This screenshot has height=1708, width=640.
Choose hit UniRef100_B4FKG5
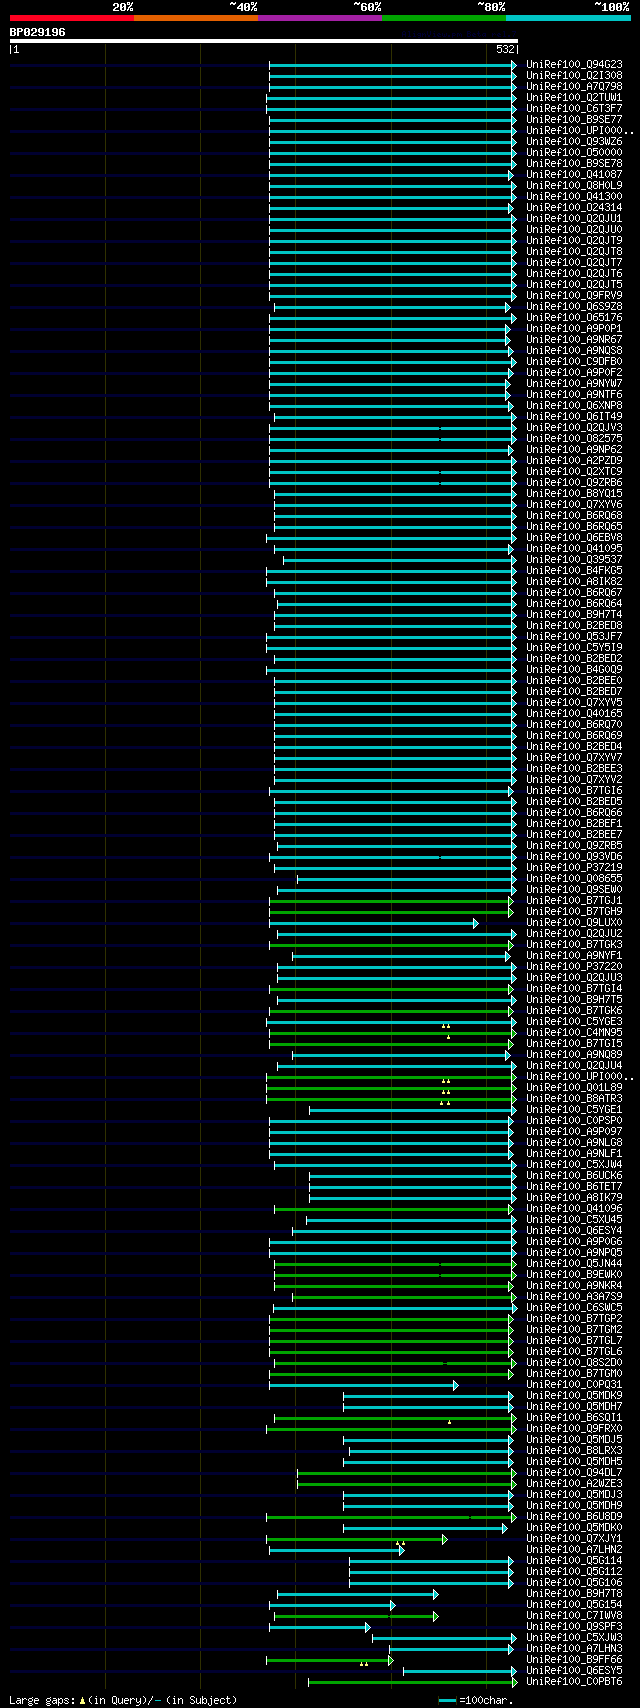[574, 570]
